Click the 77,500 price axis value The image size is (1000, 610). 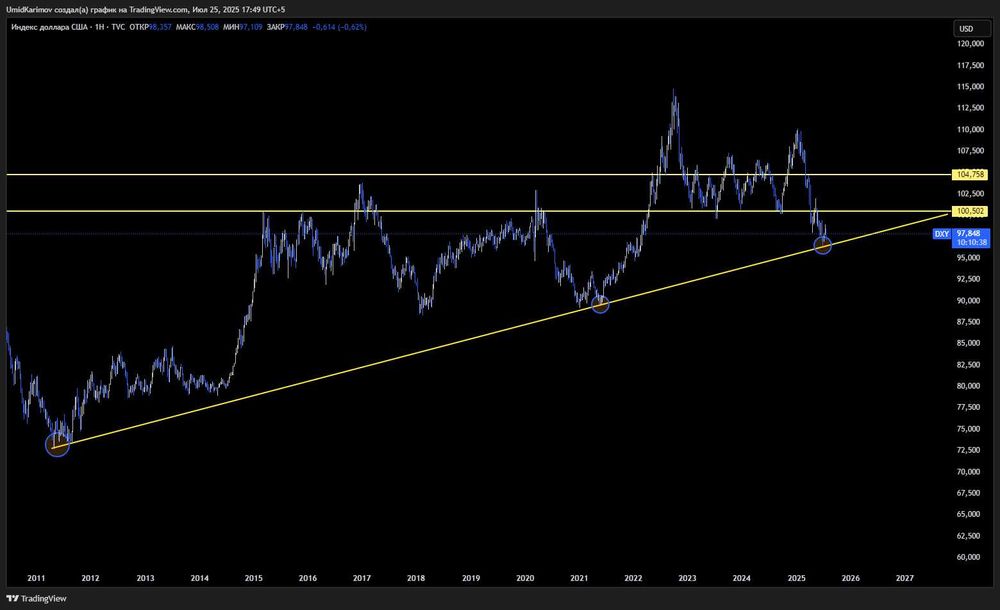(969, 407)
